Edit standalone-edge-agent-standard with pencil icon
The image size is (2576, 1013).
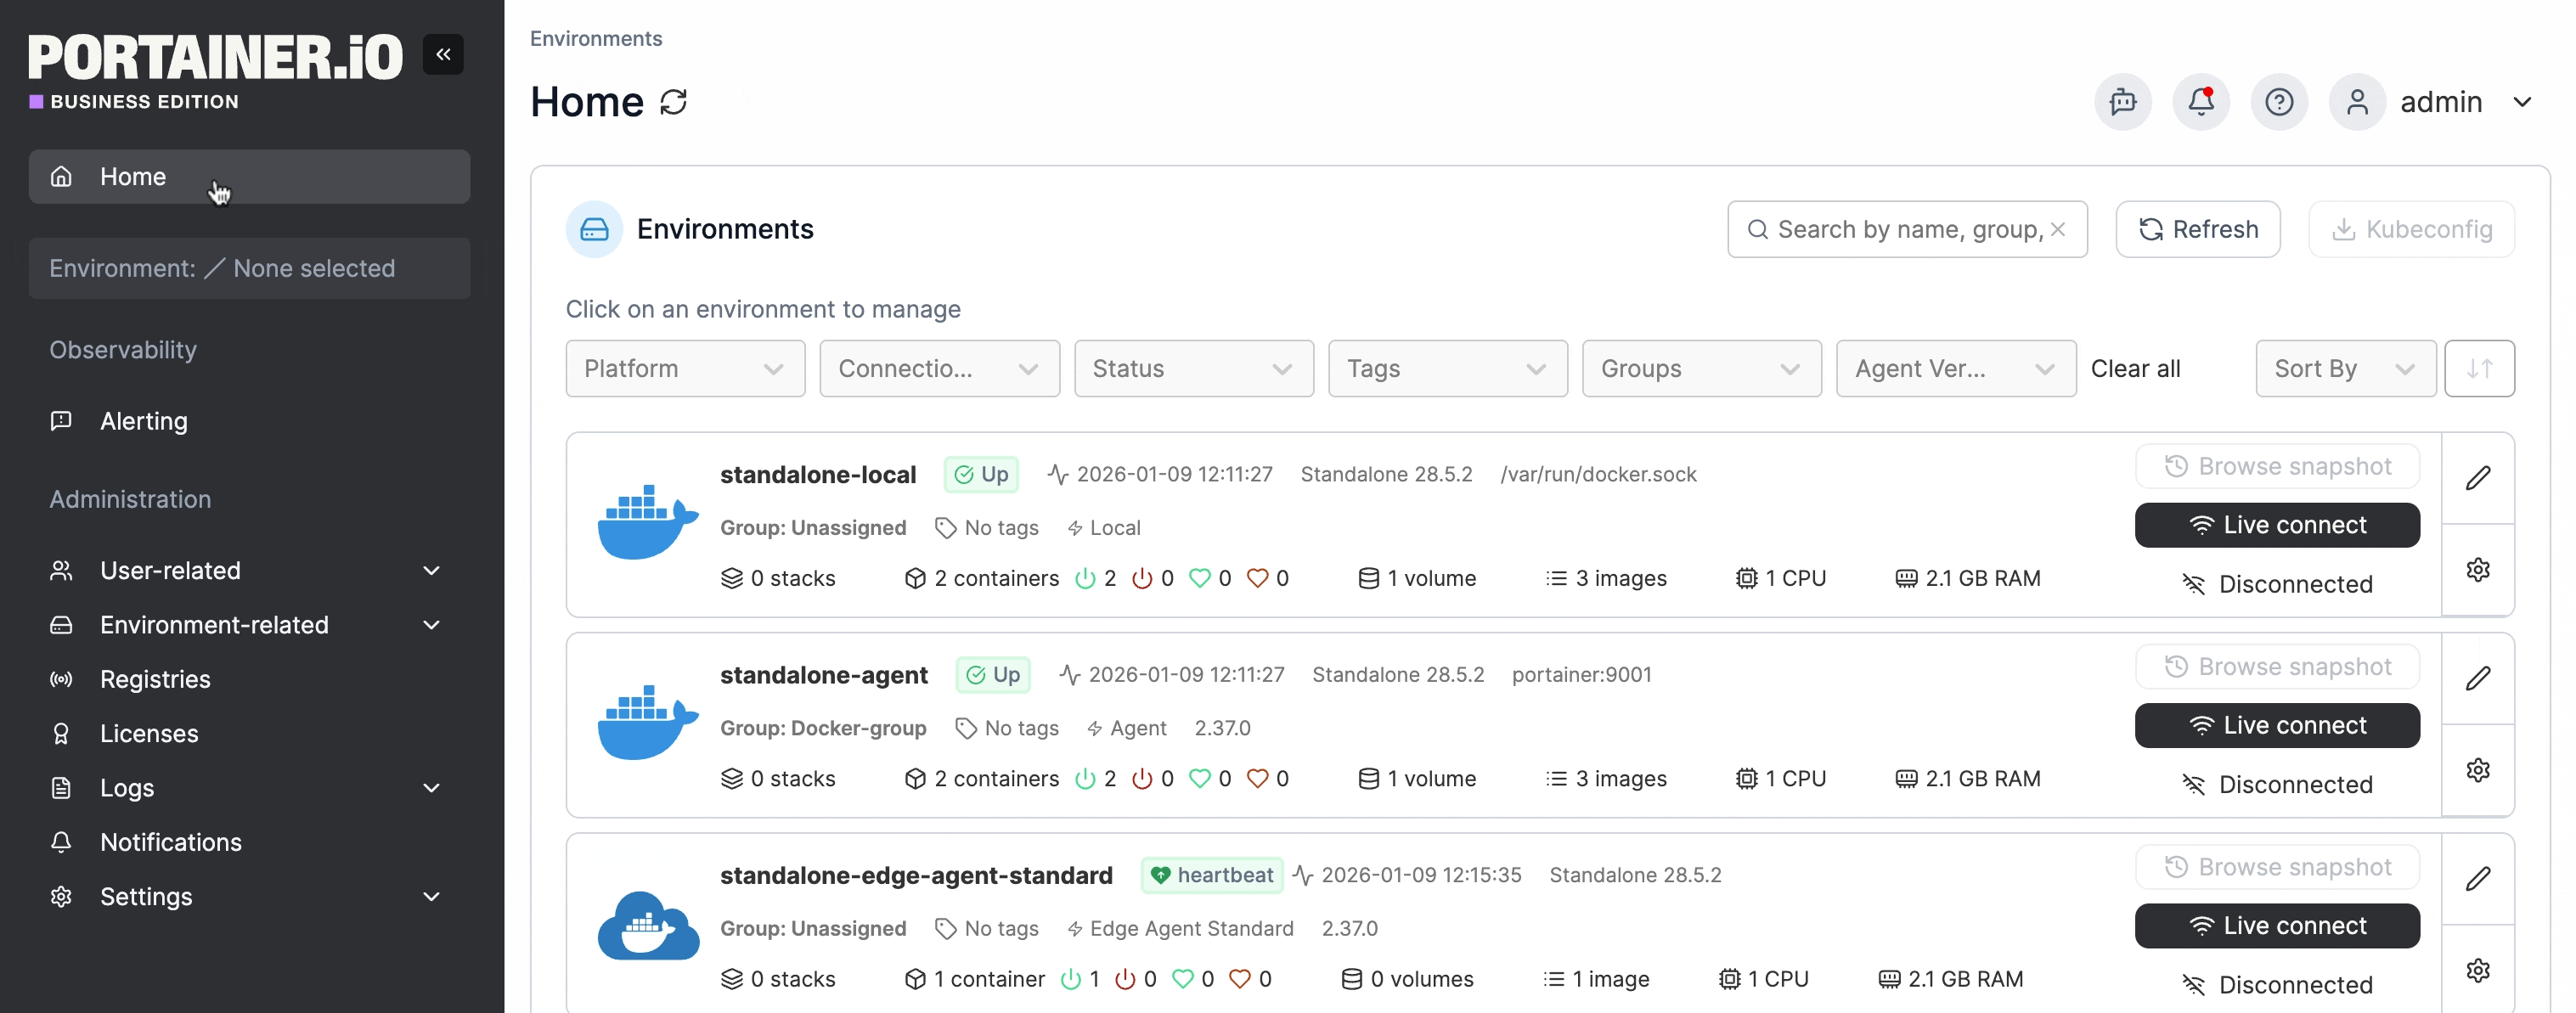pos(2477,879)
